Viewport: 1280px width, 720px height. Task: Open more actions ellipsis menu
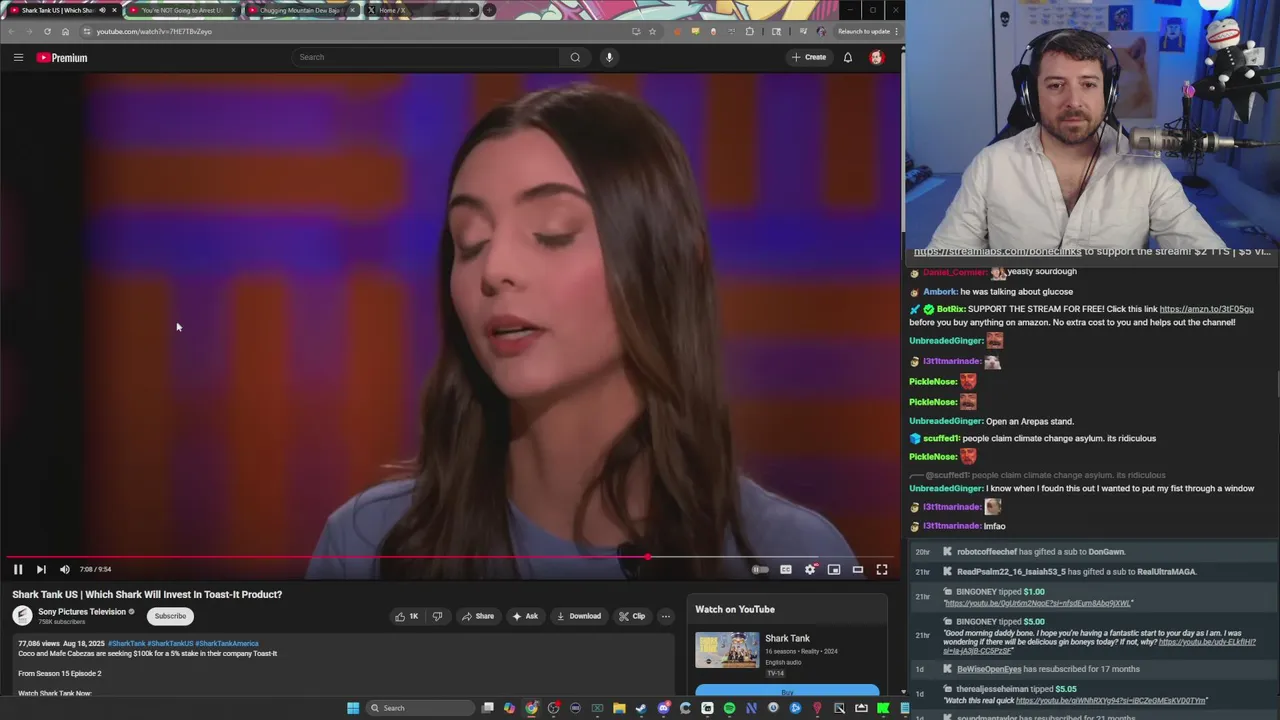pos(666,616)
